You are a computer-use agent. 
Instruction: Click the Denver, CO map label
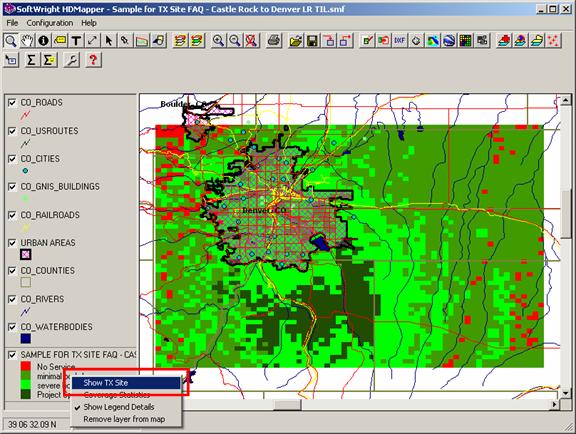tap(264, 210)
